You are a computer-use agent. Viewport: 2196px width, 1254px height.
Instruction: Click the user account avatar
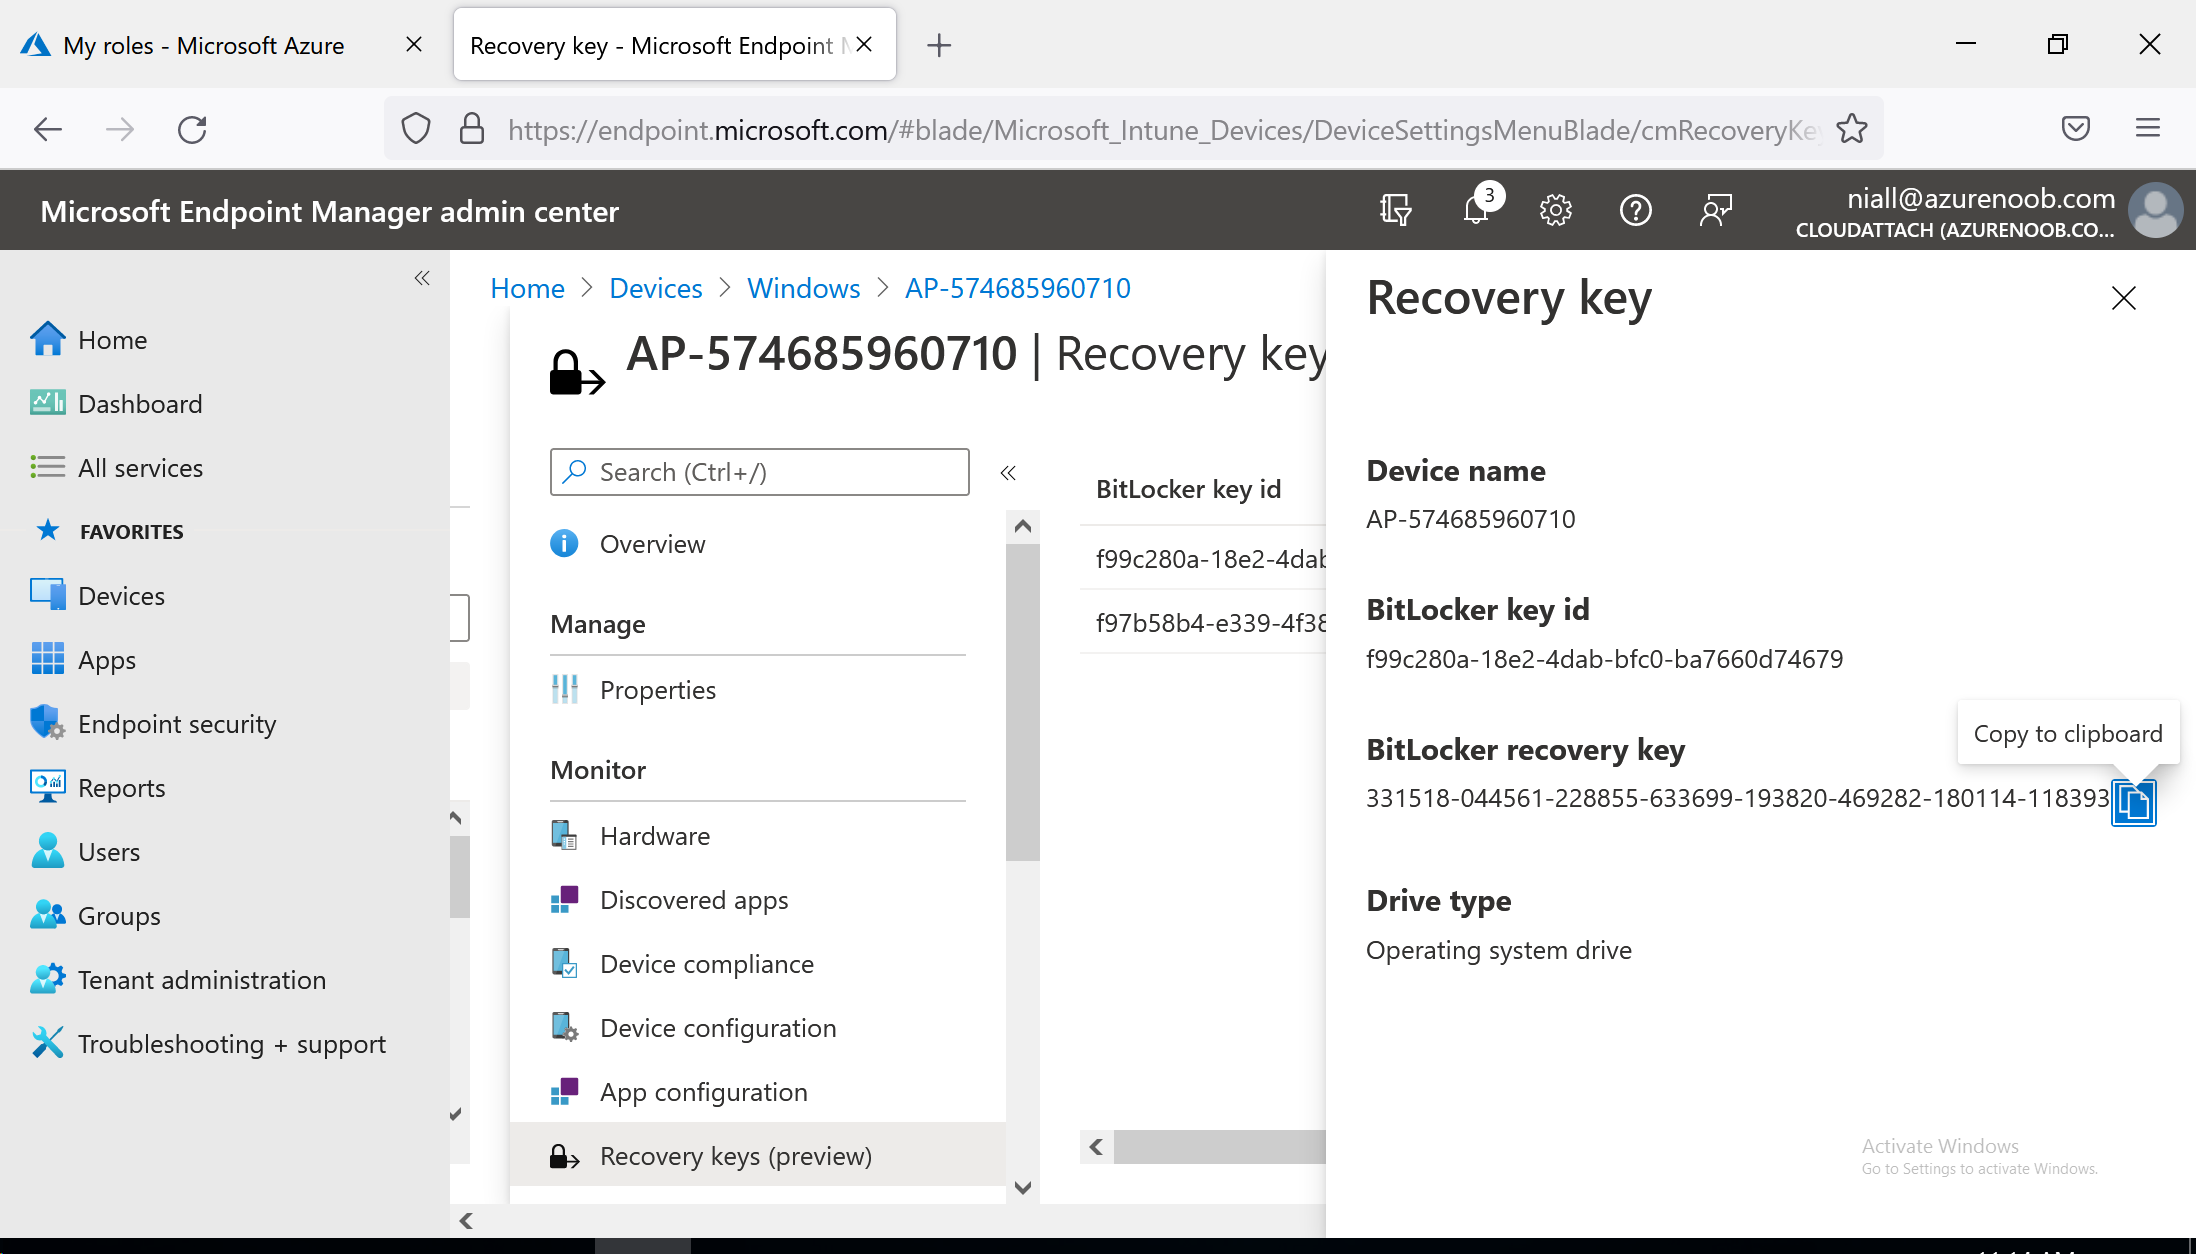point(2155,210)
